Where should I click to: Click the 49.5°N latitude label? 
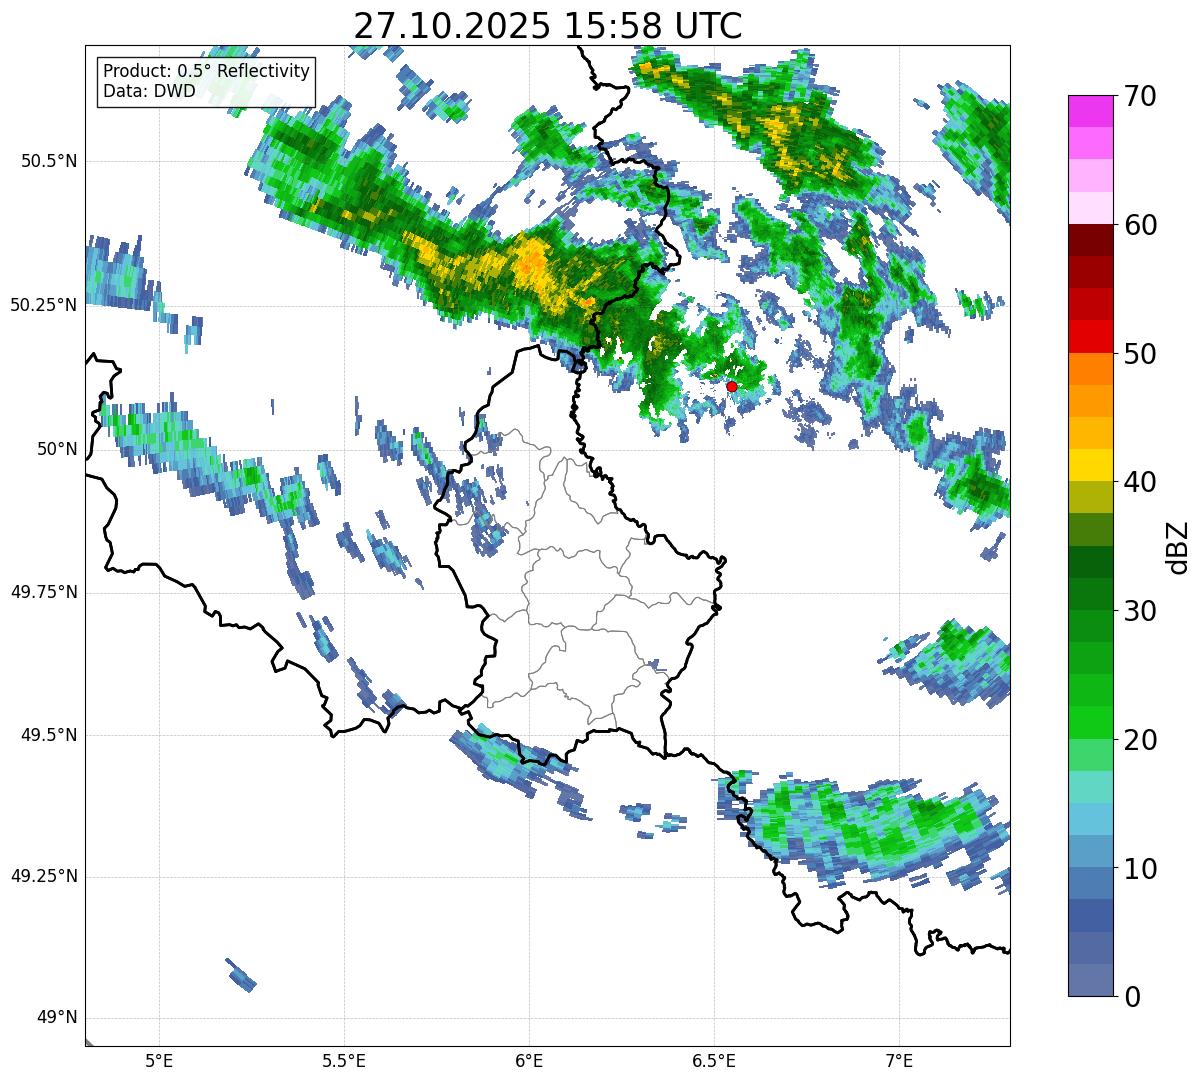[50, 735]
